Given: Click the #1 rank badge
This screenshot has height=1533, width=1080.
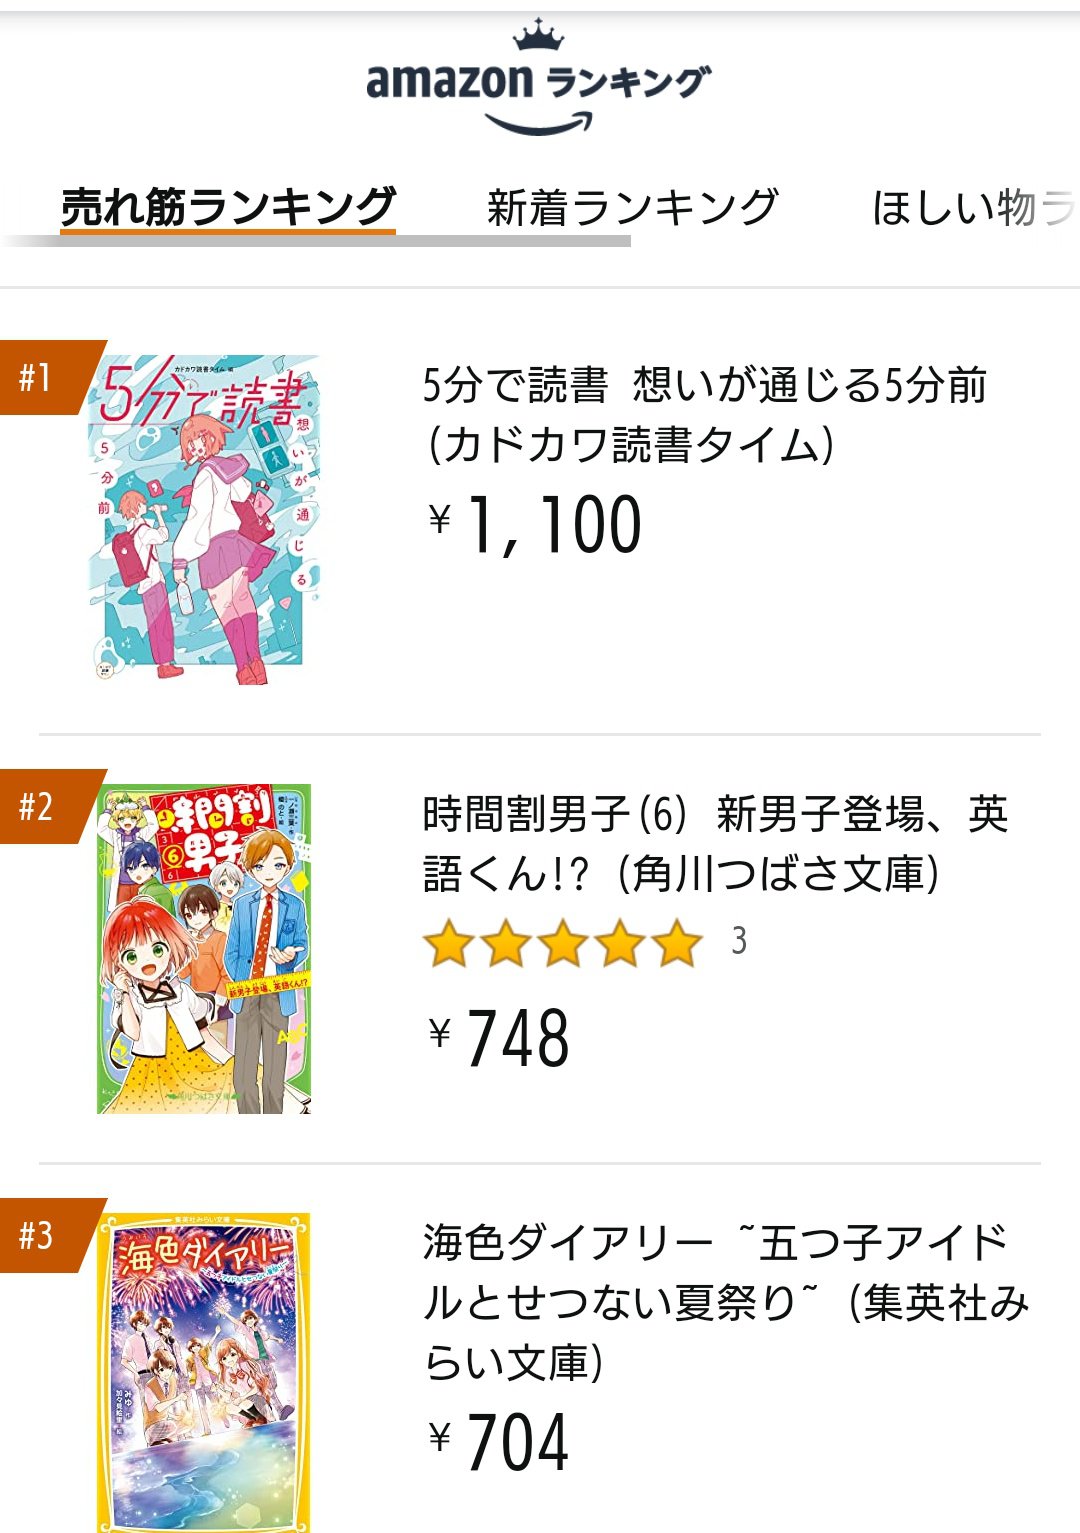Looking at the screenshot, I should [x=40, y=377].
